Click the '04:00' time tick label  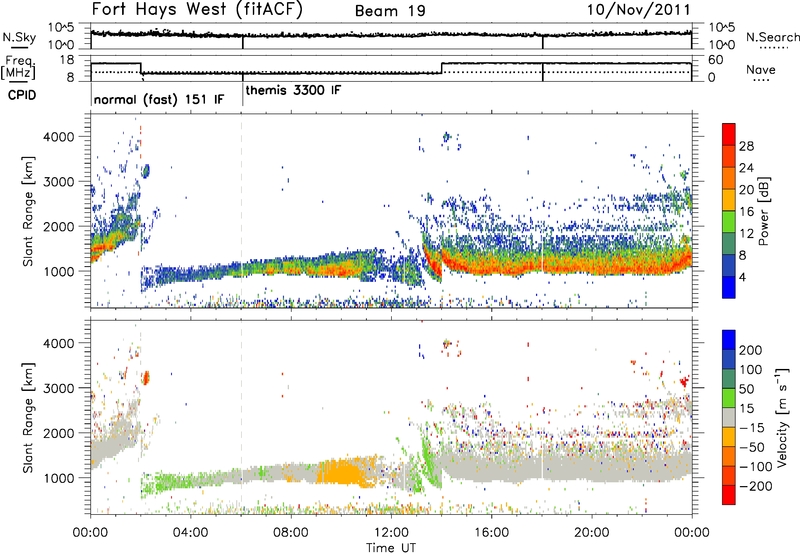click(x=190, y=533)
